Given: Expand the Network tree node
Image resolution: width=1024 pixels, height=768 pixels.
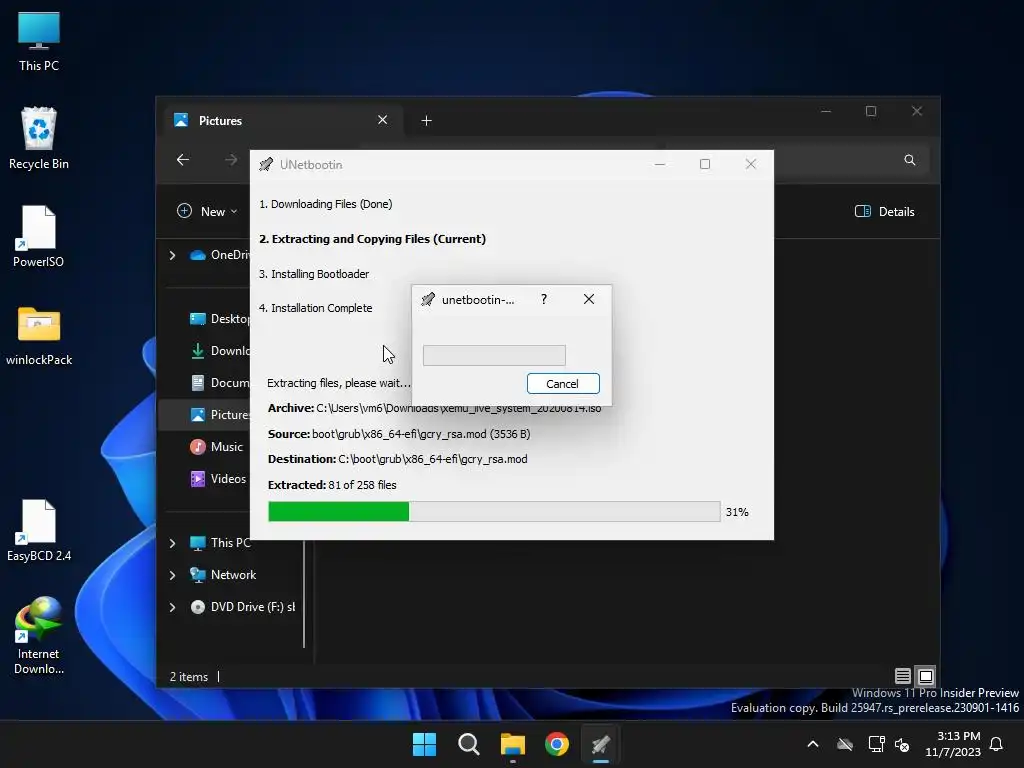Looking at the screenshot, I should (x=172, y=575).
